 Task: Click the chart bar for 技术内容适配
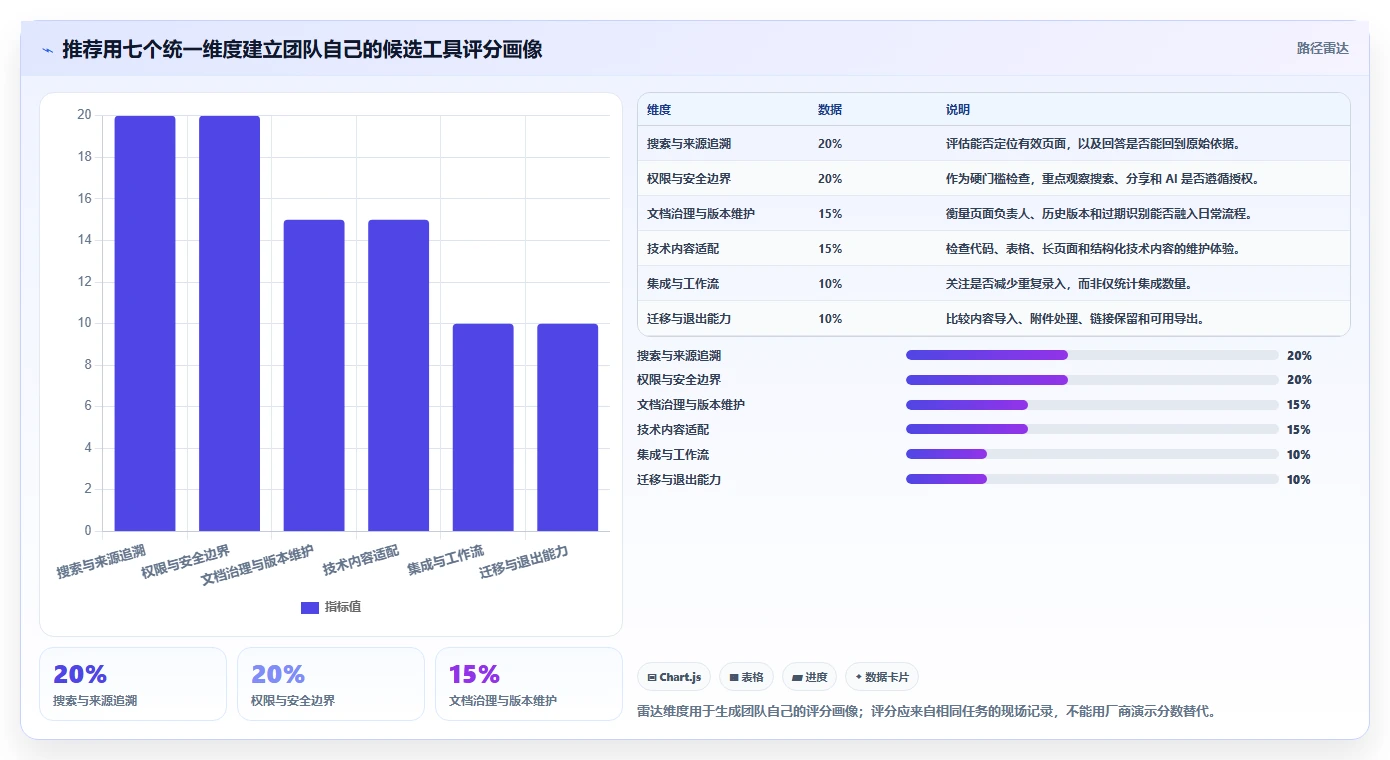pos(398,375)
